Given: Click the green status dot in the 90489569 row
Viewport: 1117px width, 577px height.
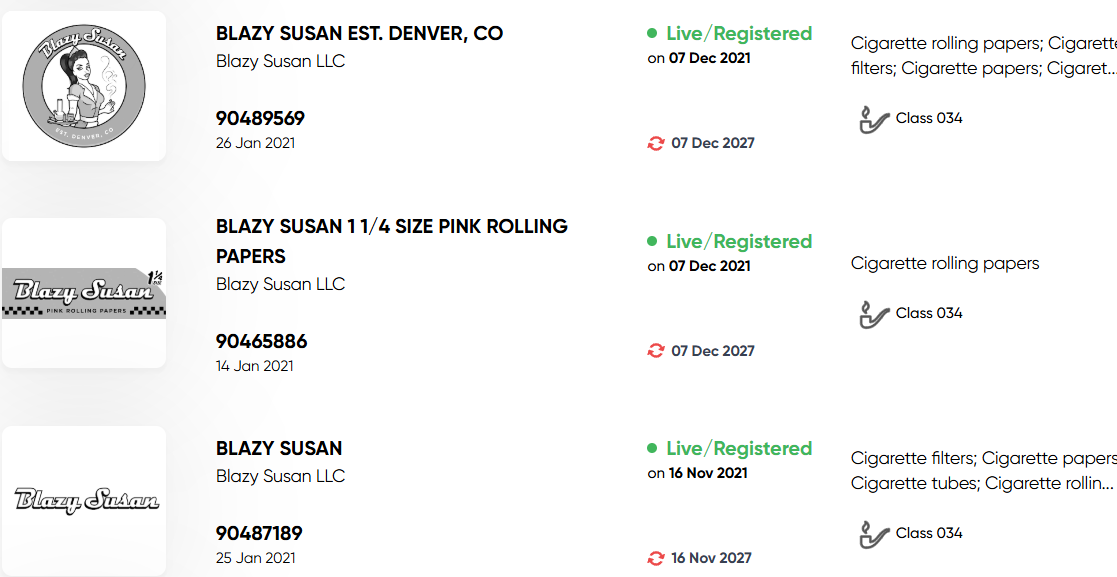Looking at the screenshot, I should 652,33.
